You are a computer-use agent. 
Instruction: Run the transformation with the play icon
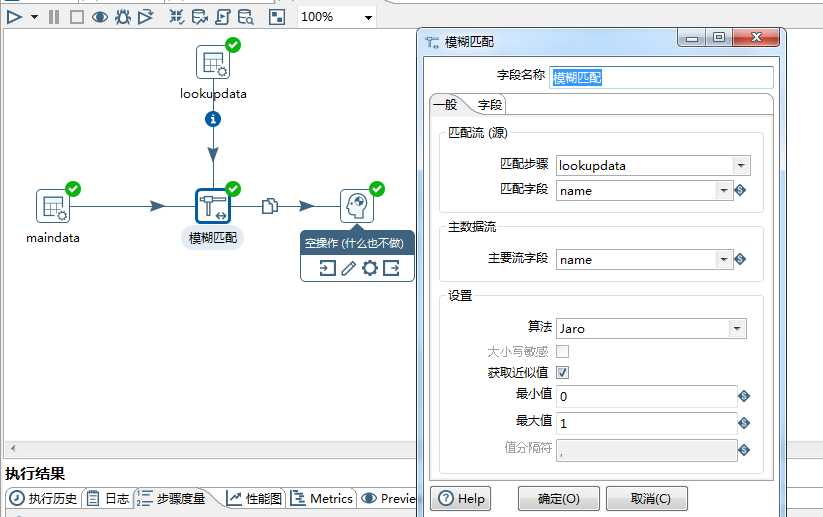(14, 17)
